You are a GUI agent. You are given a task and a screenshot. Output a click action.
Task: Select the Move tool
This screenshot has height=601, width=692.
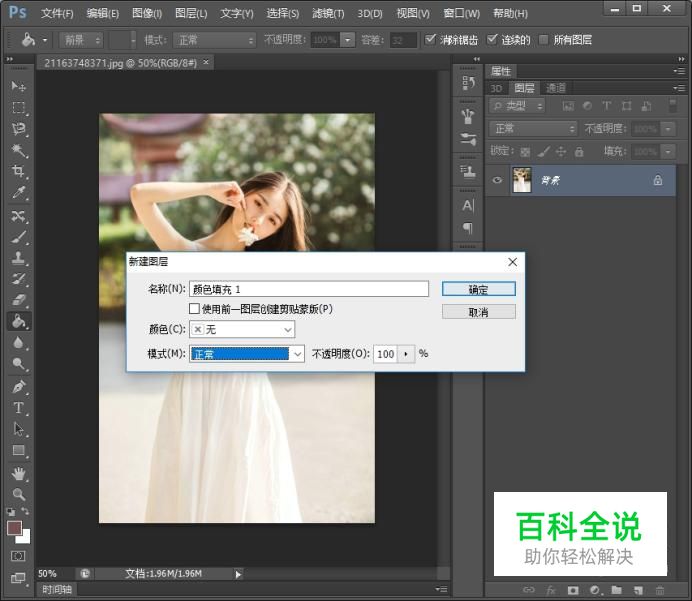(x=19, y=87)
